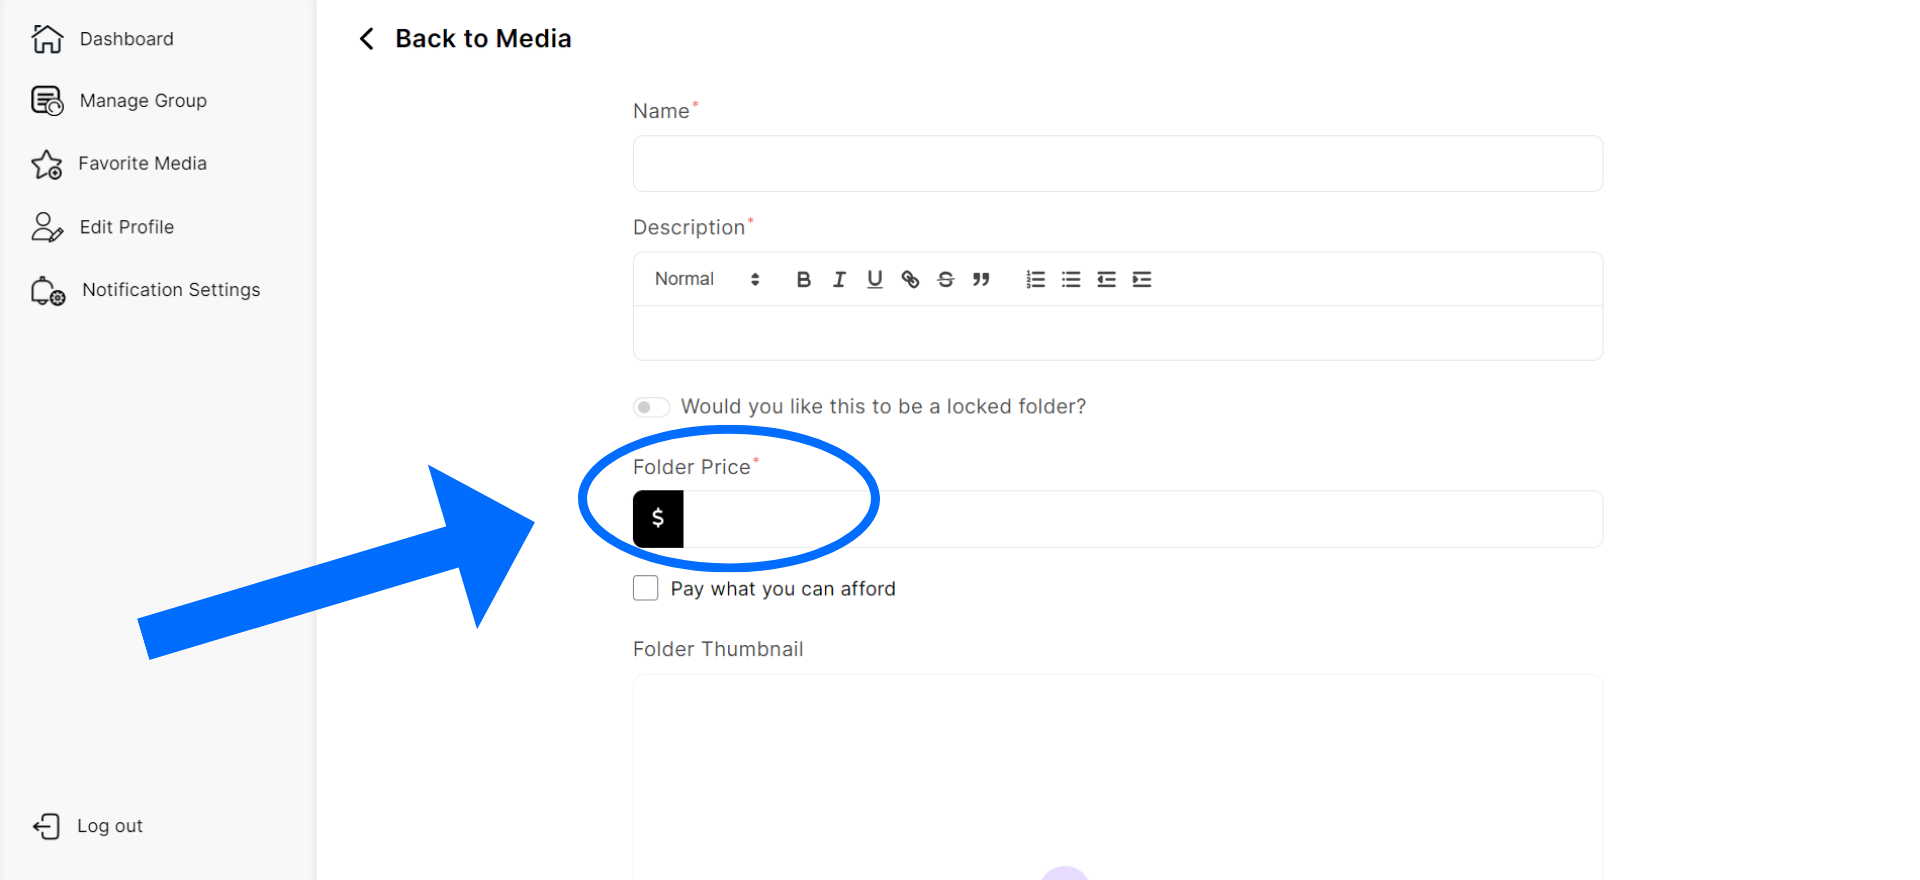Enable the locked folder toggle
The height and width of the screenshot is (880, 1920).
point(651,407)
